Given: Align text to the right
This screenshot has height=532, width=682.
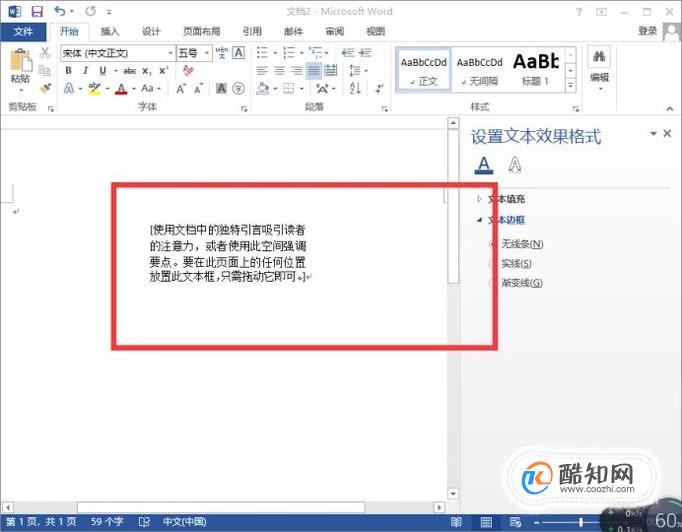Looking at the screenshot, I should (297, 70).
